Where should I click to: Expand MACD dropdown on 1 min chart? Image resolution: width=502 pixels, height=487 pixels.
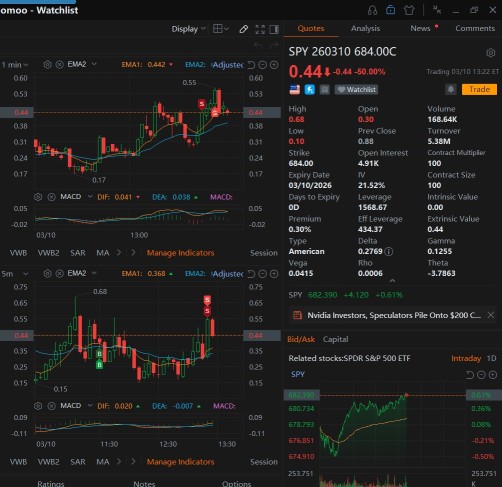[90, 197]
